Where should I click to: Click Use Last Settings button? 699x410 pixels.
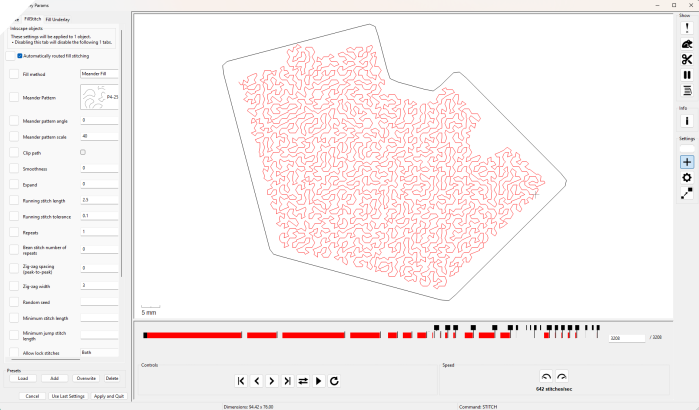pos(68,396)
